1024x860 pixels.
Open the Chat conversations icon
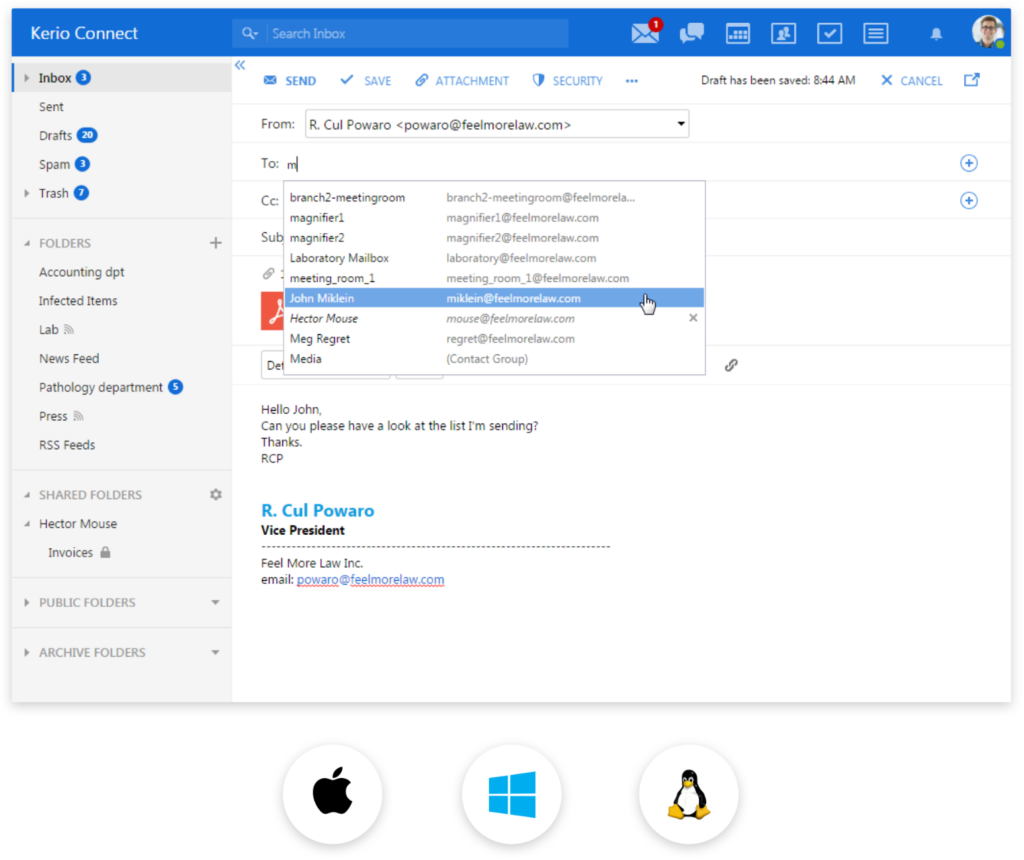point(692,33)
